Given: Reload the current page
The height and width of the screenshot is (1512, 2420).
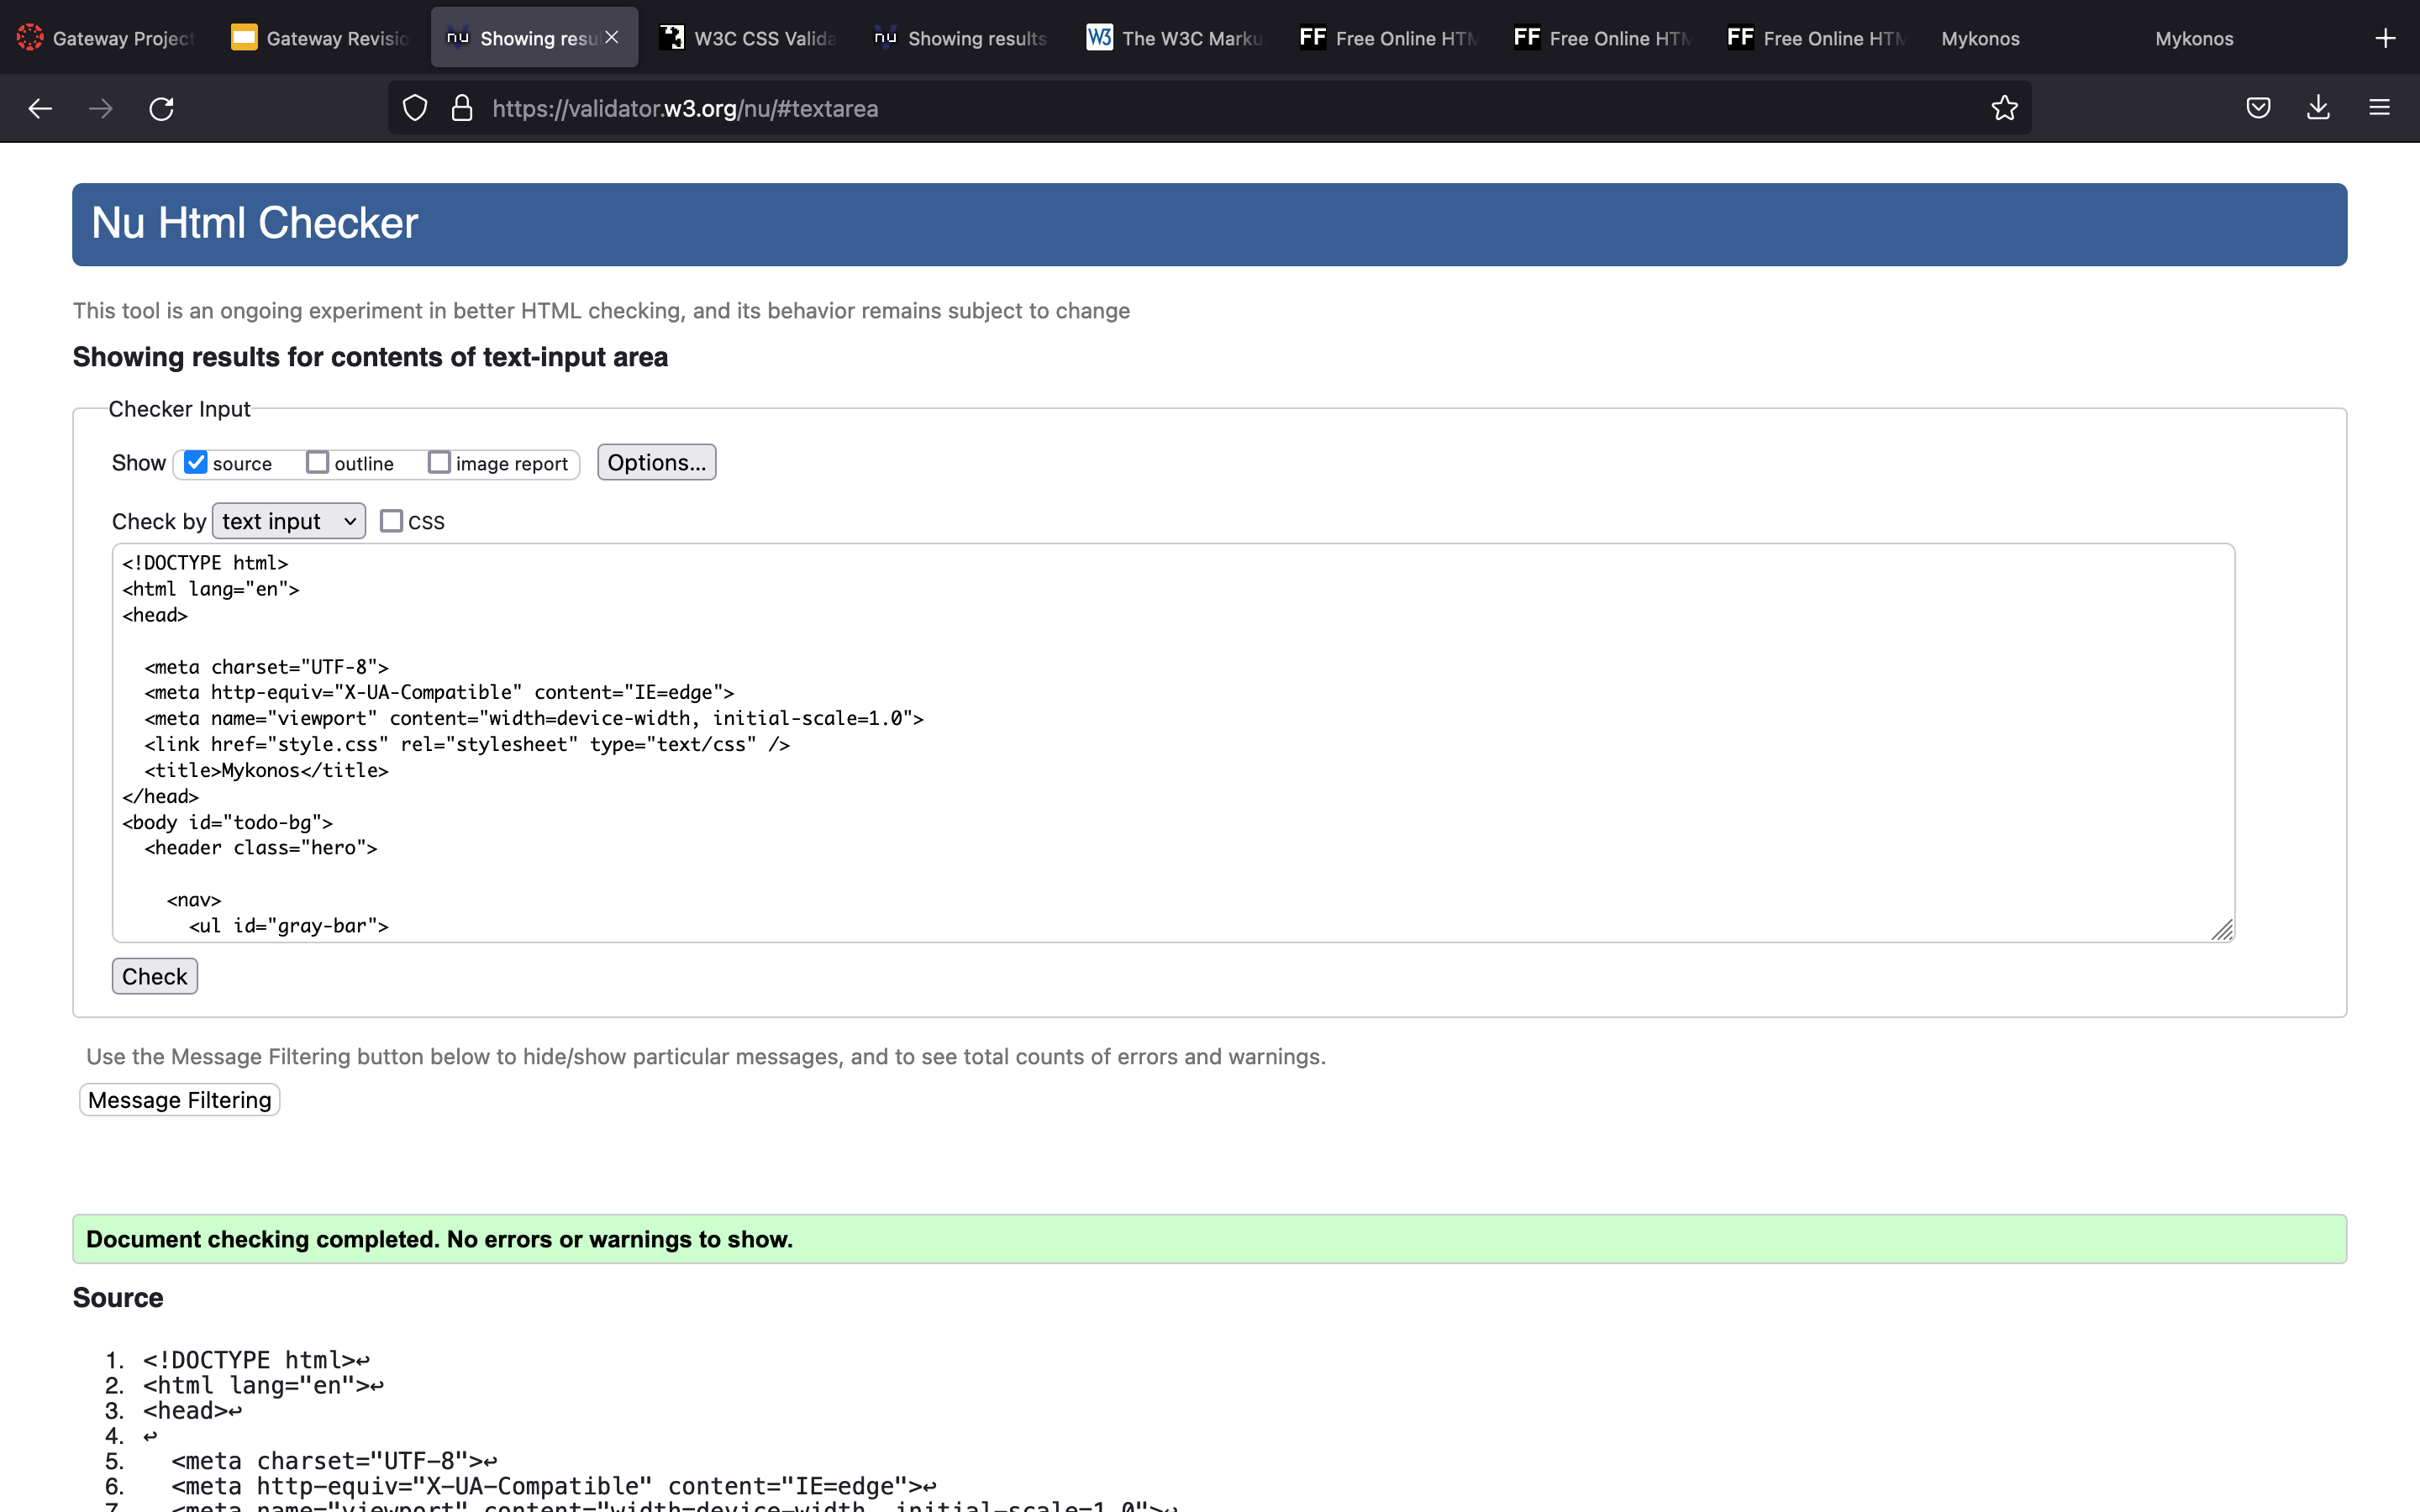Looking at the screenshot, I should pyautogui.click(x=161, y=108).
